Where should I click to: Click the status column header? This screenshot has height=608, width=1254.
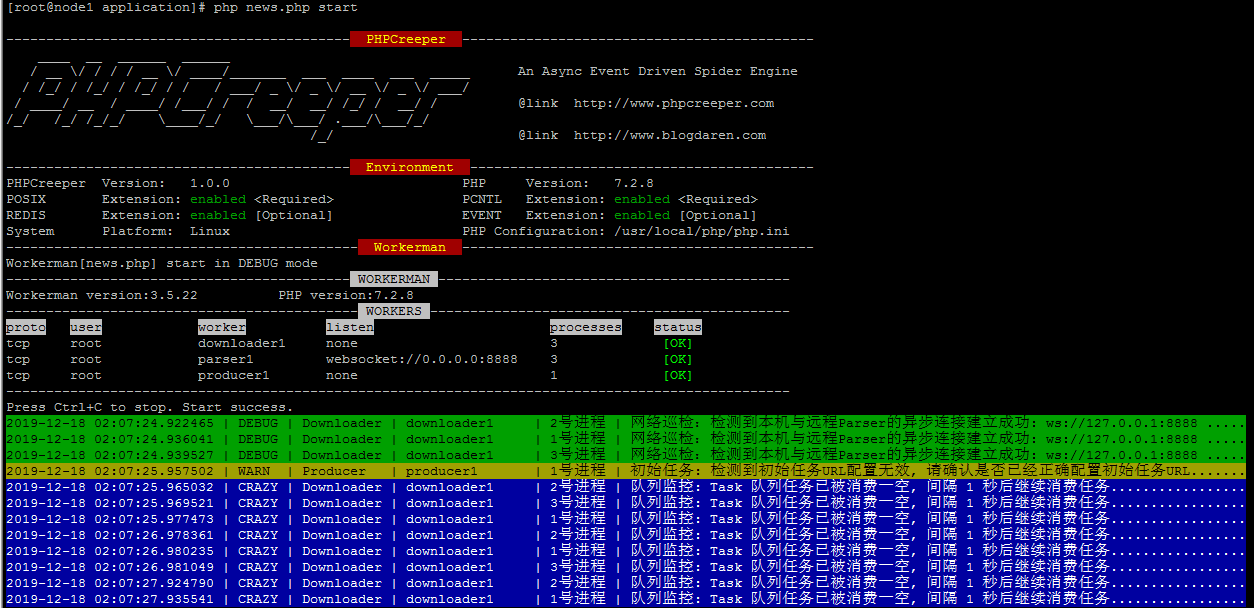pyautogui.click(x=677, y=327)
